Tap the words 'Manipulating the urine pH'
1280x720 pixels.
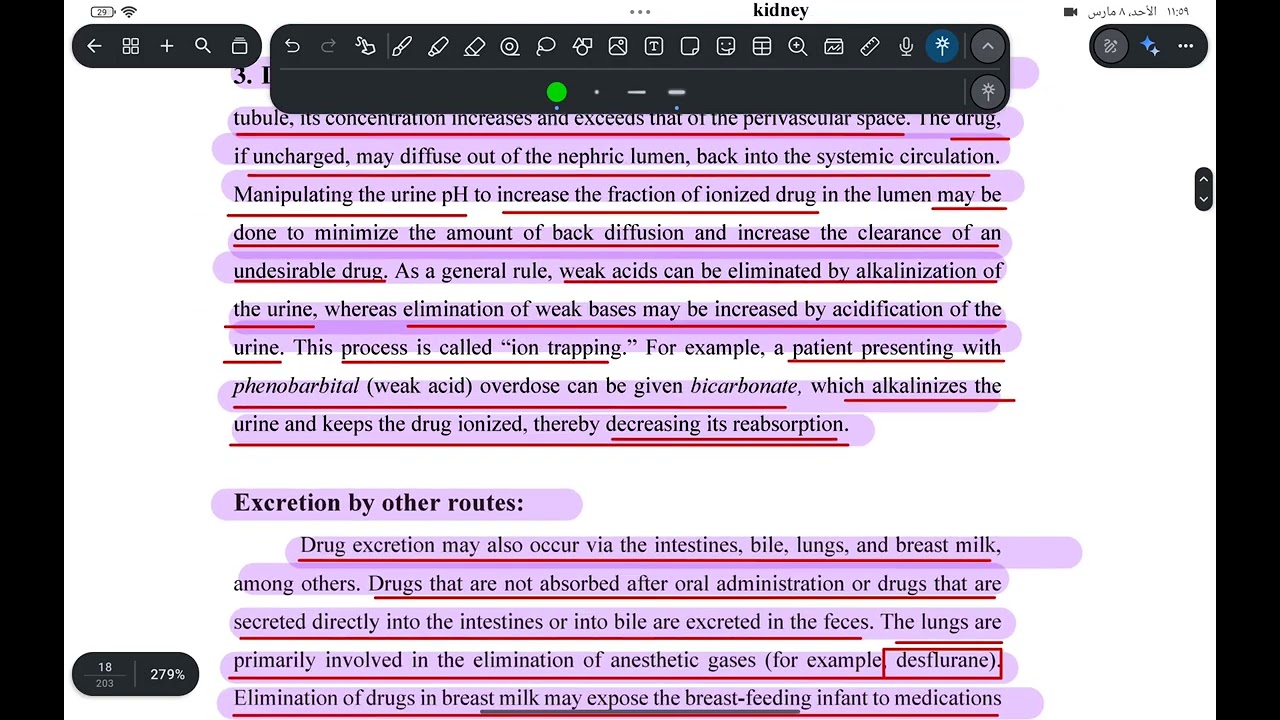350,195
